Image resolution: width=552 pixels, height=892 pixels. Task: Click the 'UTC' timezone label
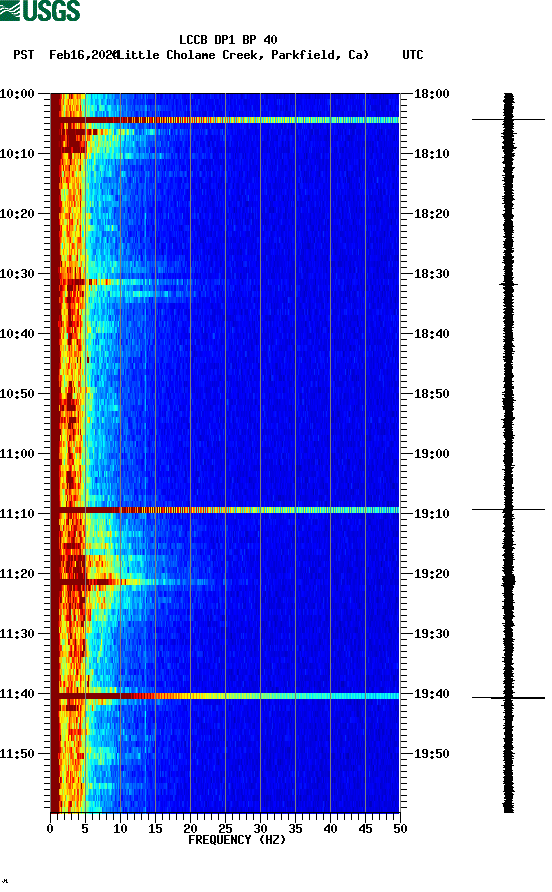[413, 55]
